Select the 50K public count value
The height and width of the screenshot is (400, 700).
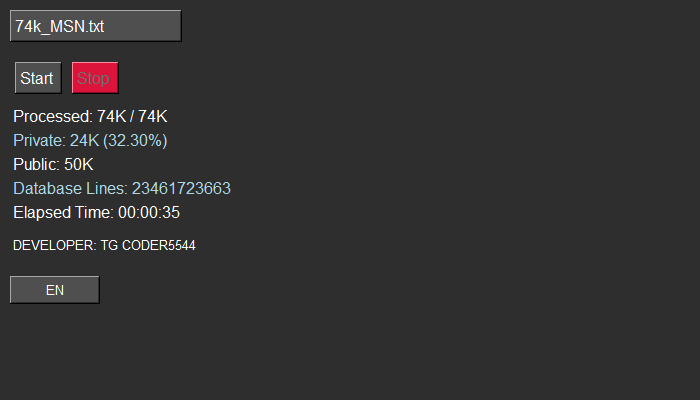coord(79,164)
